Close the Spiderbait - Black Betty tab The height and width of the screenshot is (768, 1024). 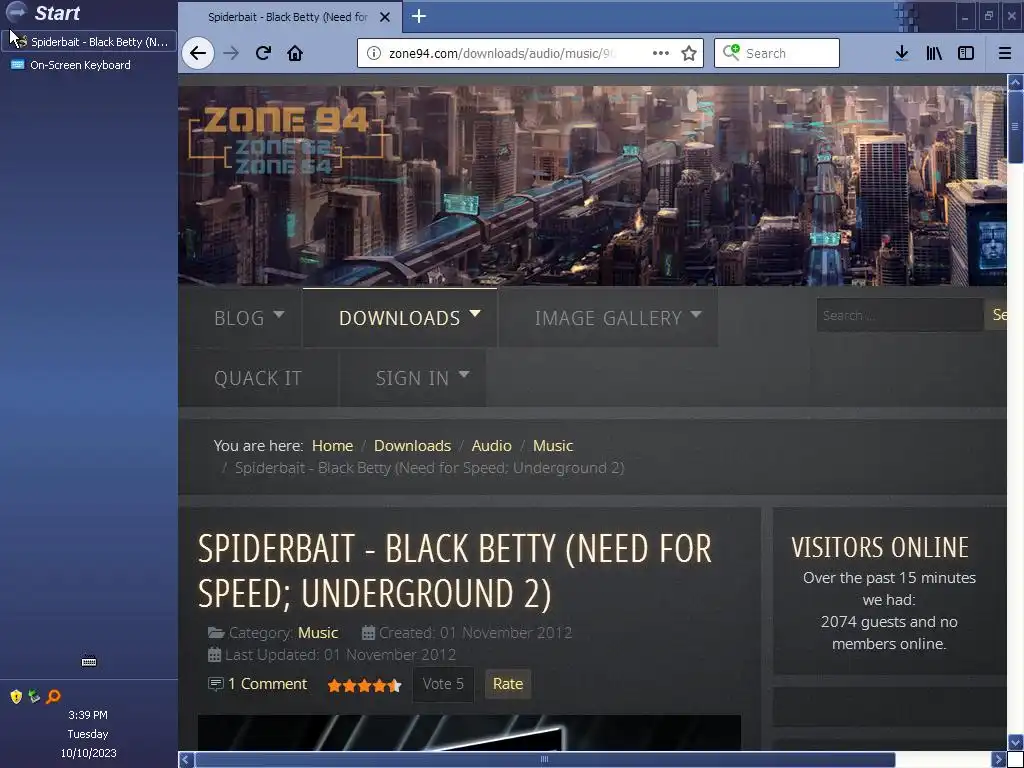coord(385,17)
